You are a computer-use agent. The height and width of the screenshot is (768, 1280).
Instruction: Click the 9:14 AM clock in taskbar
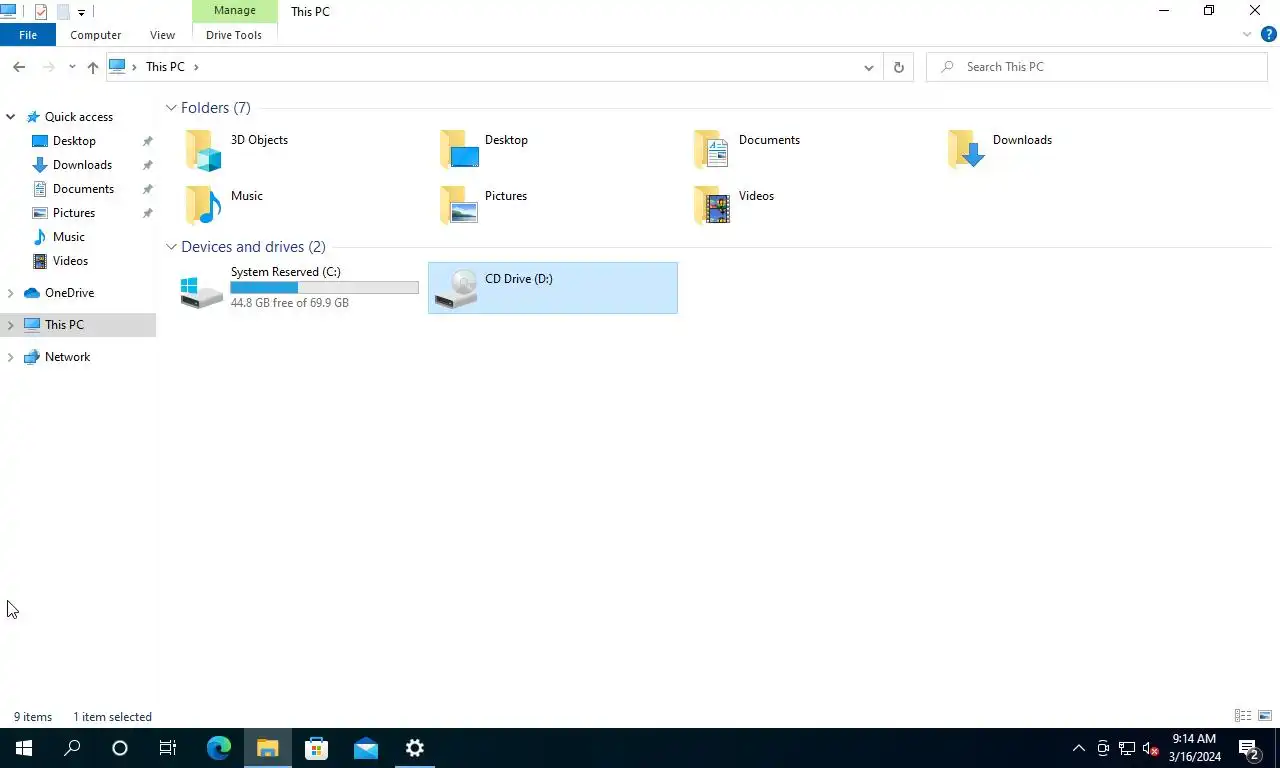pos(1194,739)
